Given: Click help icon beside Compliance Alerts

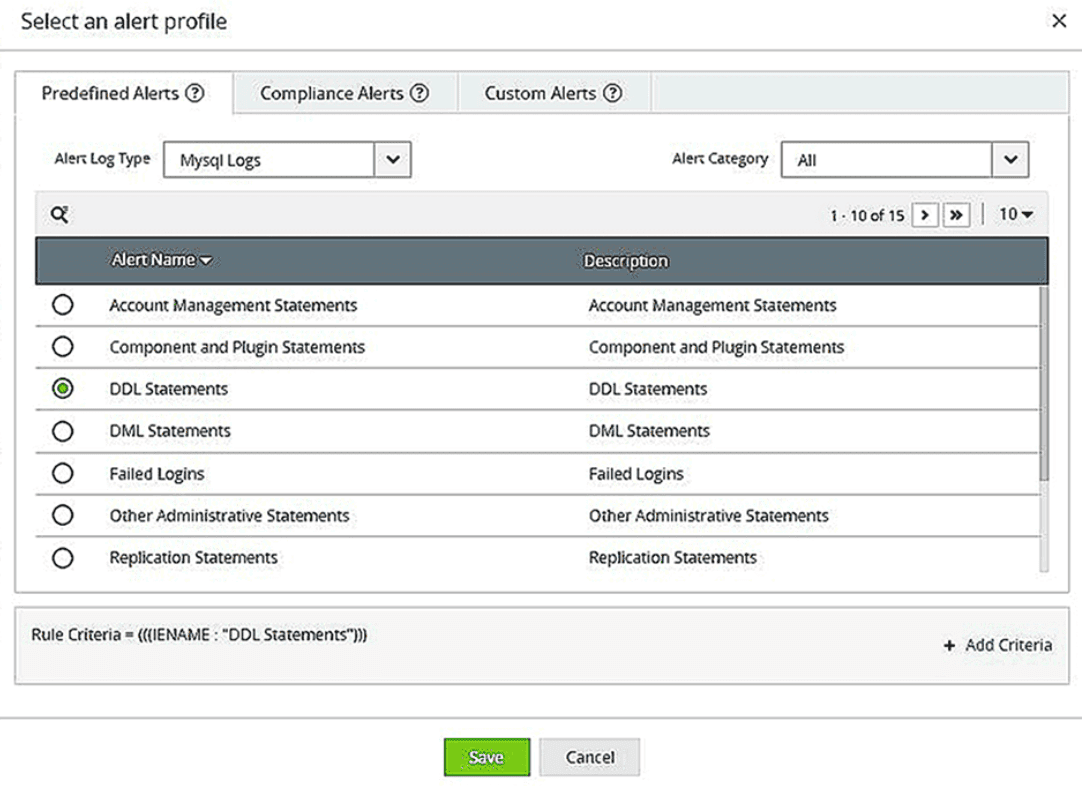Looking at the screenshot, I should 419,93.
